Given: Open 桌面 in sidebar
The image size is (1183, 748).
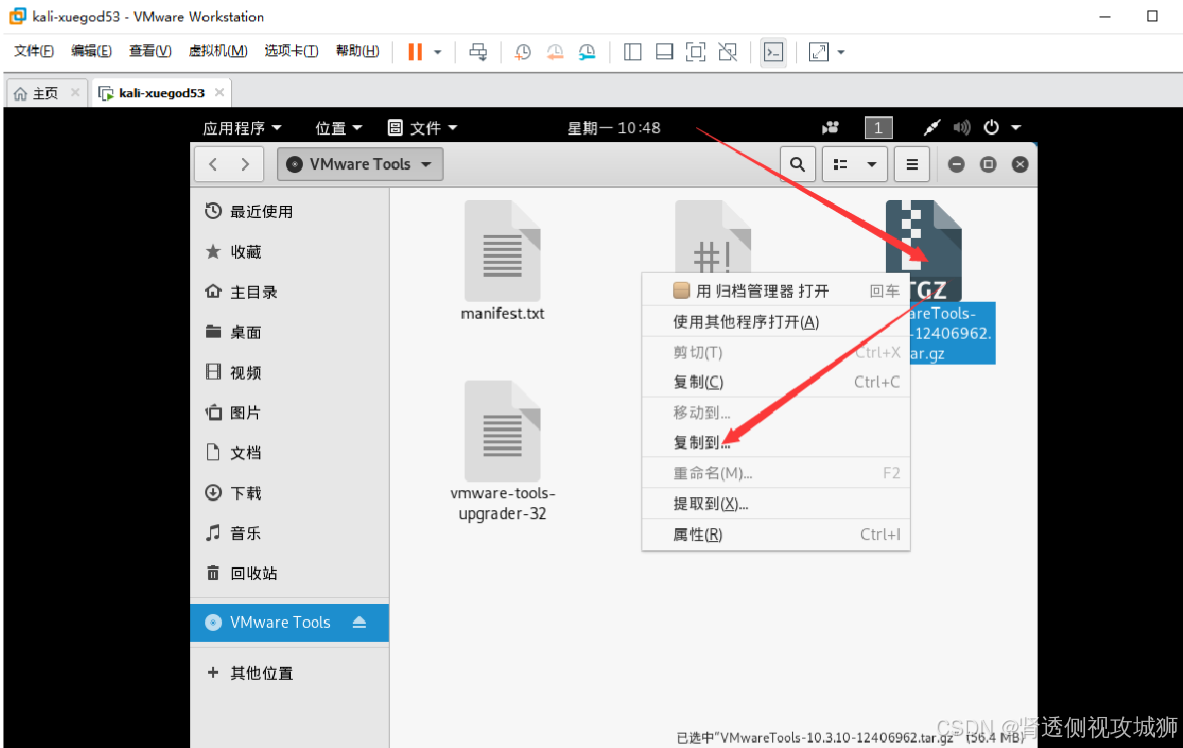Looking at the screenshot, I should coord(290,332).
